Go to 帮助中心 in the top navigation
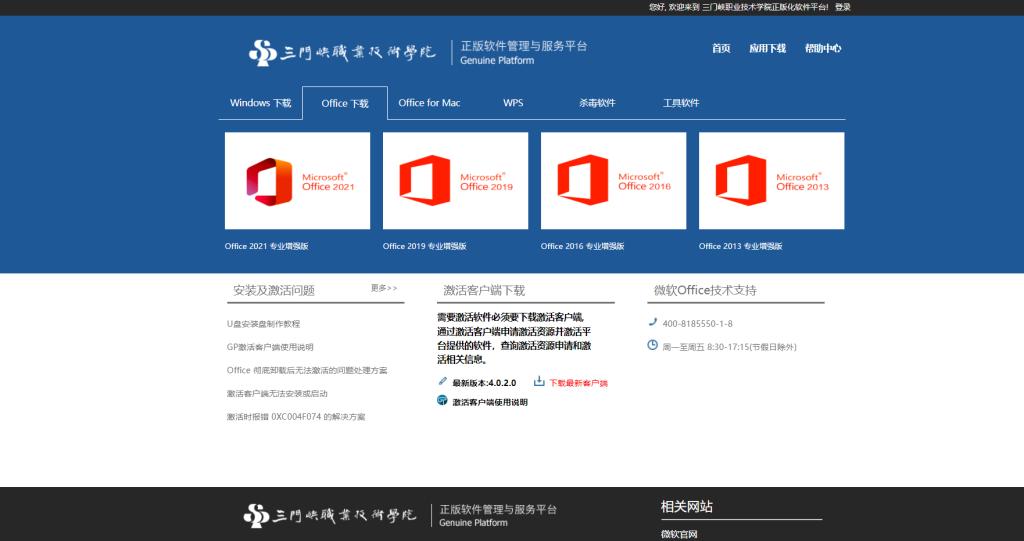The height and width of the screenshot is (541, 1024). pyautogui.click(x=822, y=48)
